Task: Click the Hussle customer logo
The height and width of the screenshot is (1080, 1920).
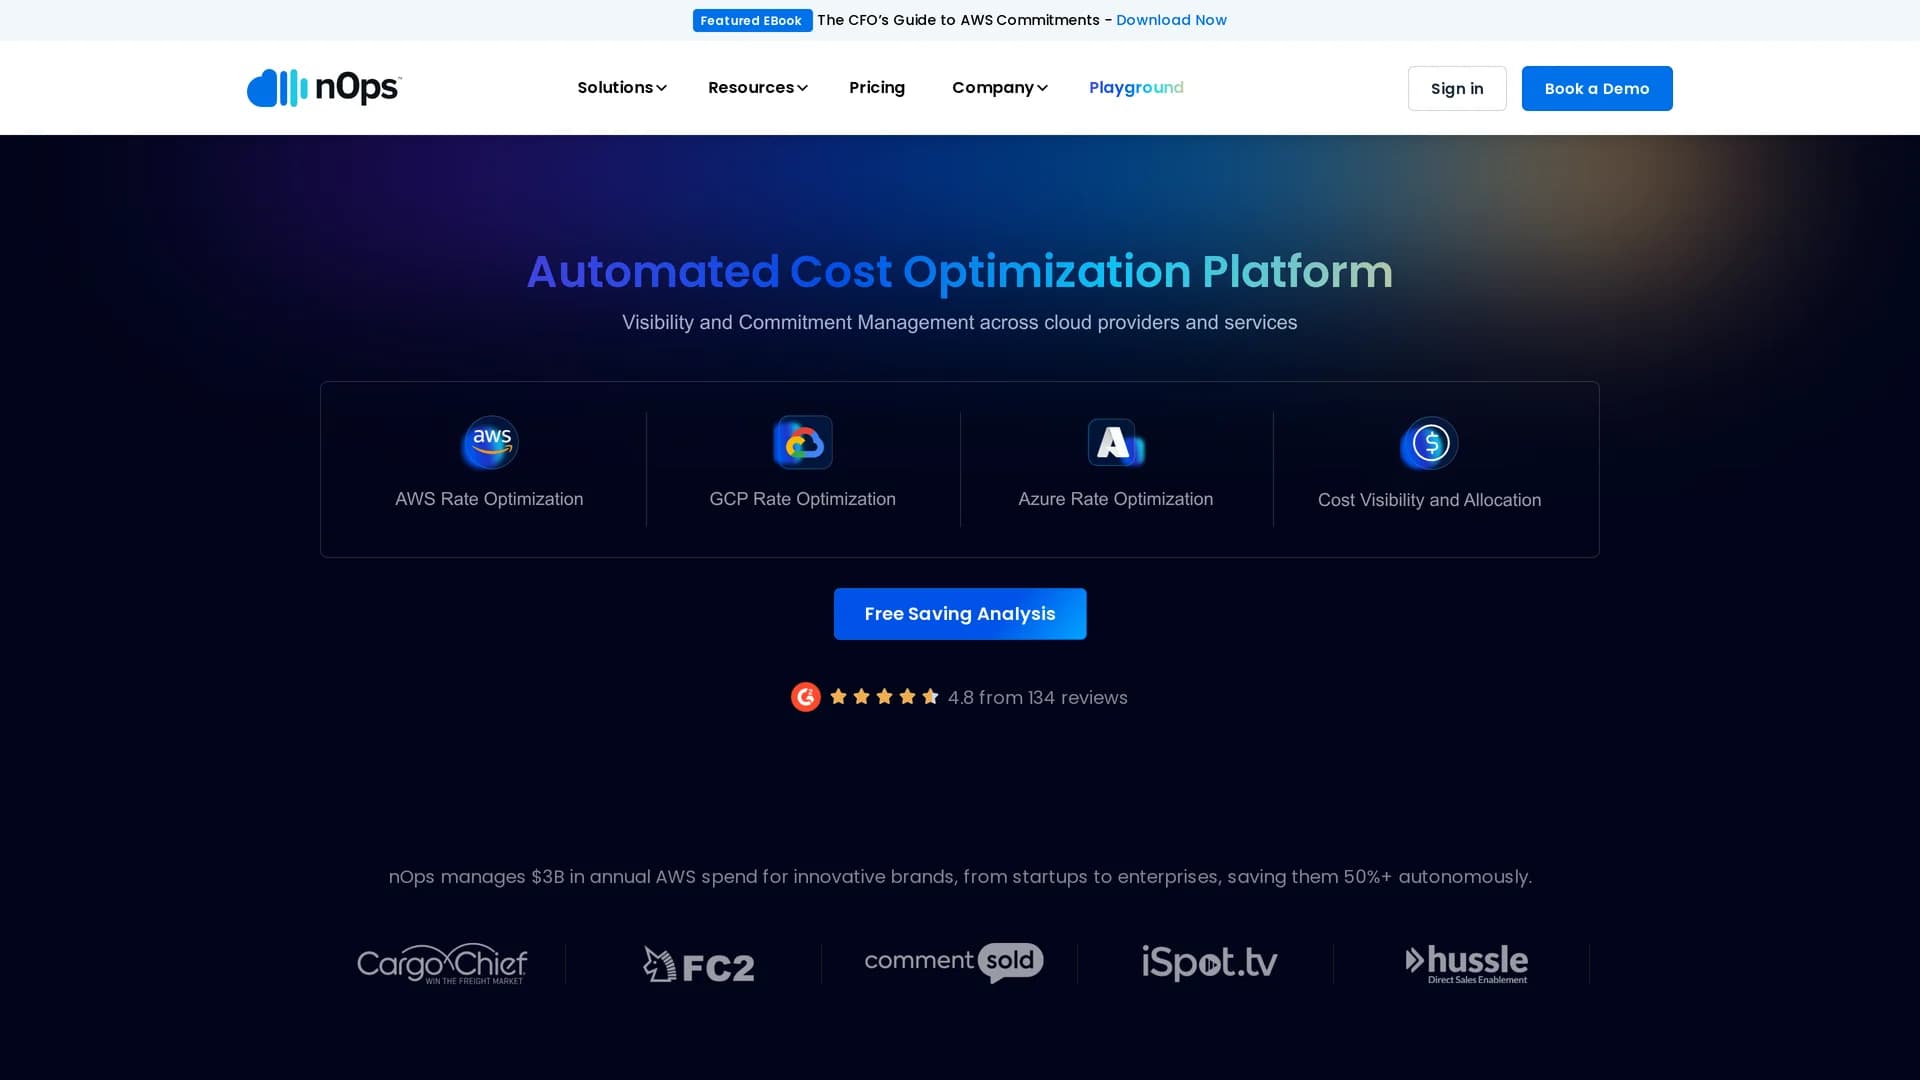Action: tap(1466, 964)
